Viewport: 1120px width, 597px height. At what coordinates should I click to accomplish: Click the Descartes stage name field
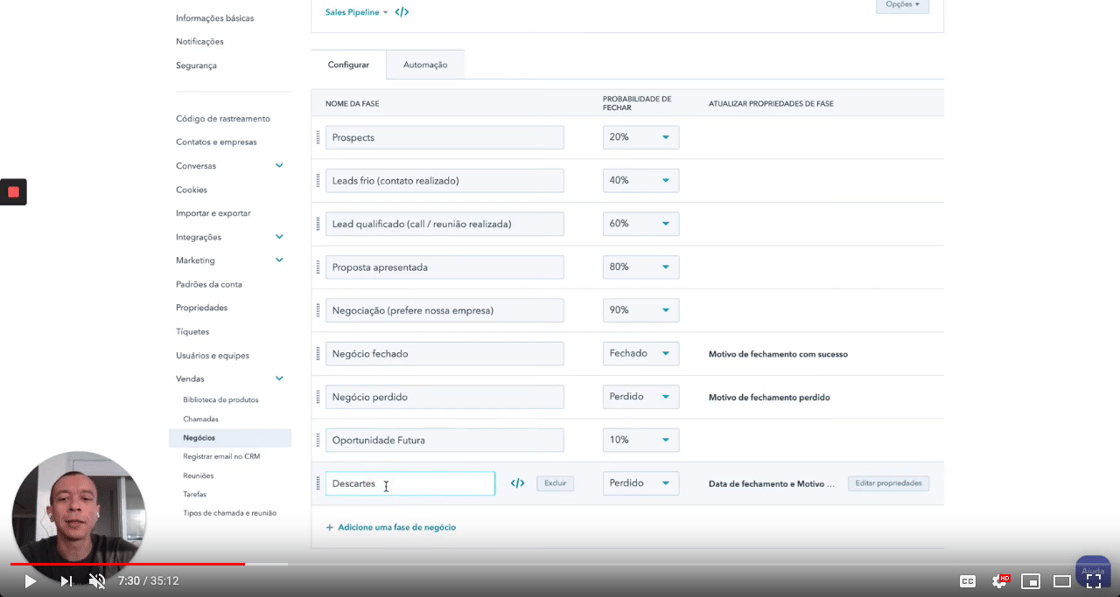410,483
